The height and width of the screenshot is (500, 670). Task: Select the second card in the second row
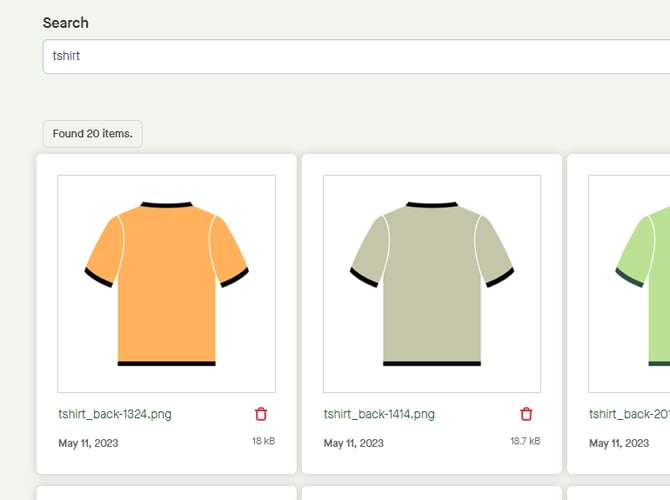(x=431, y=492)
